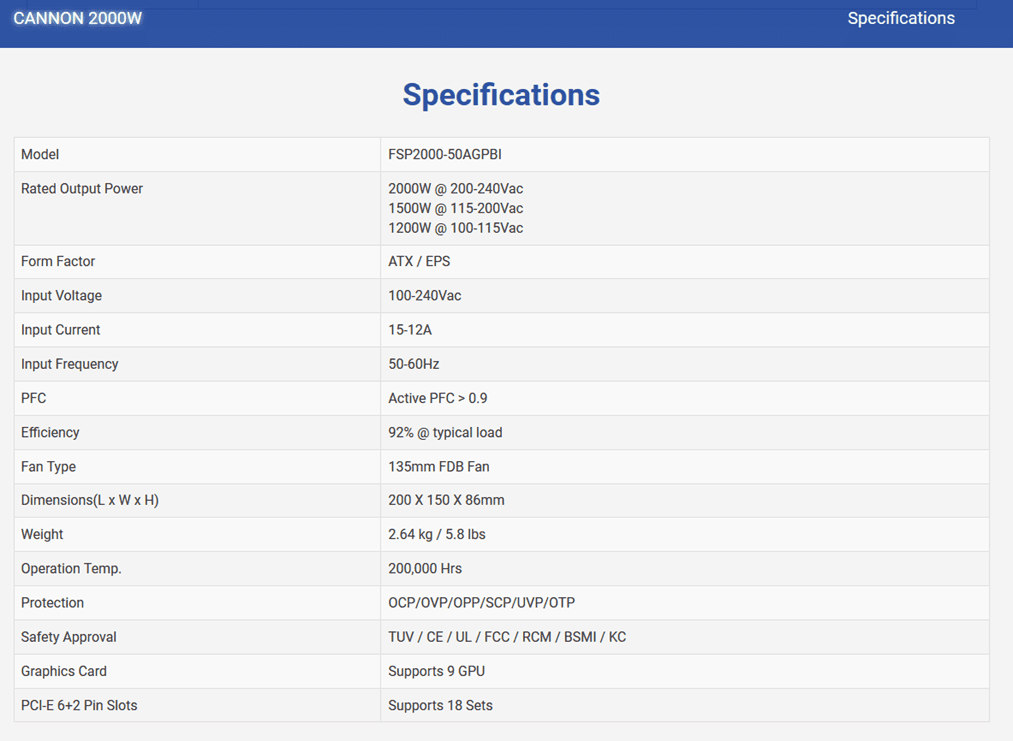Select the Fan Type label
Viewport: 1013px width, 741px height.
[x=48, y=466]
